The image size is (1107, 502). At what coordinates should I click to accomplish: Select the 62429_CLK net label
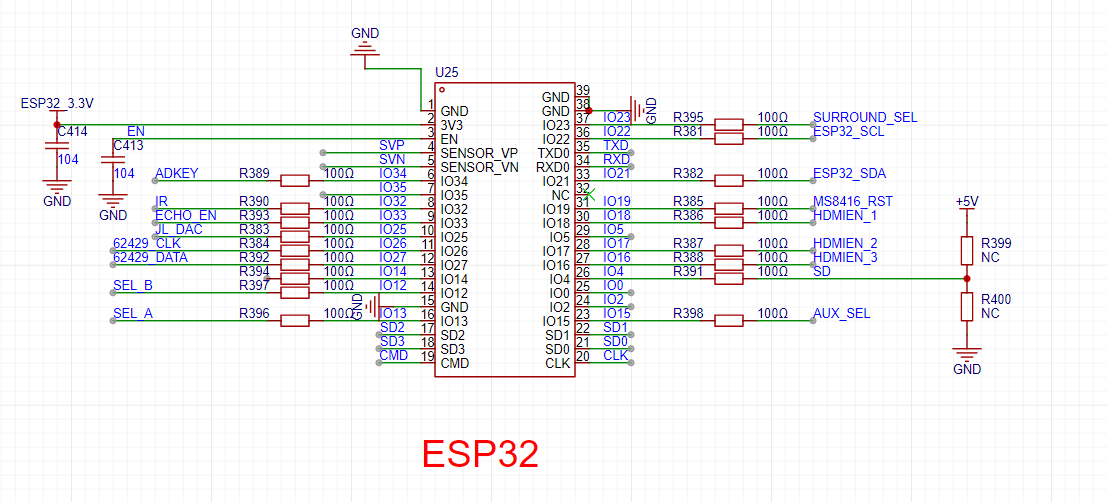click(147, 244)
